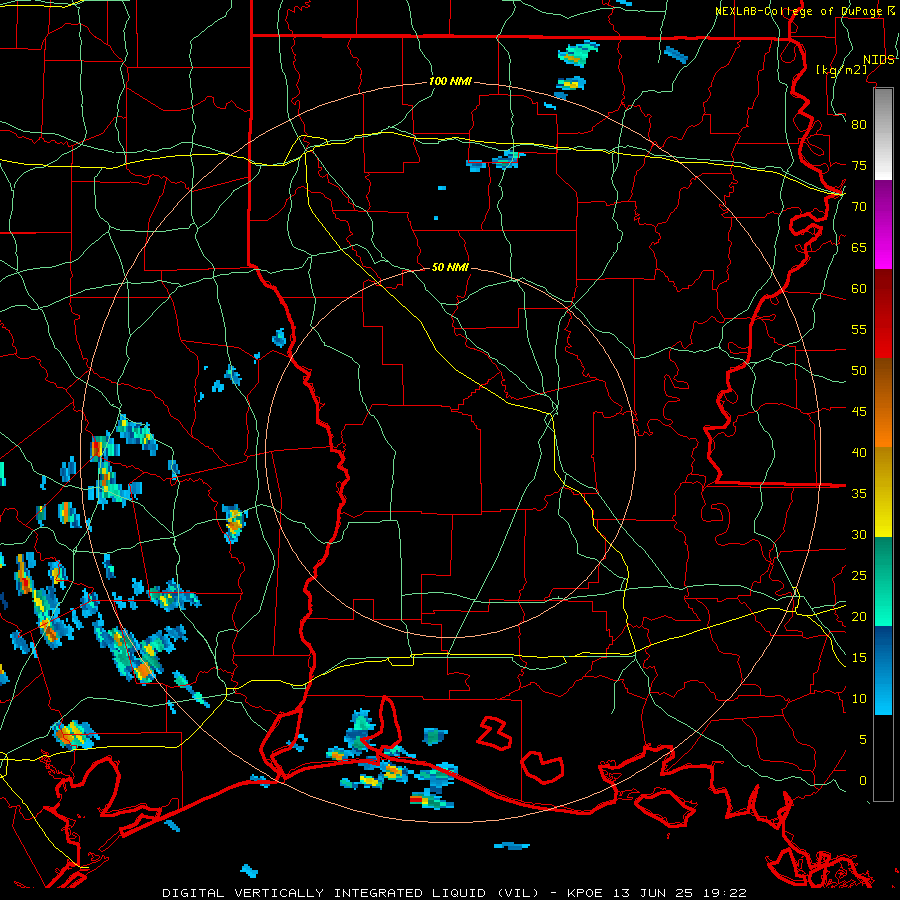Click scale value 35
This screenshot has height=900, width=900.
coord(859,494)
